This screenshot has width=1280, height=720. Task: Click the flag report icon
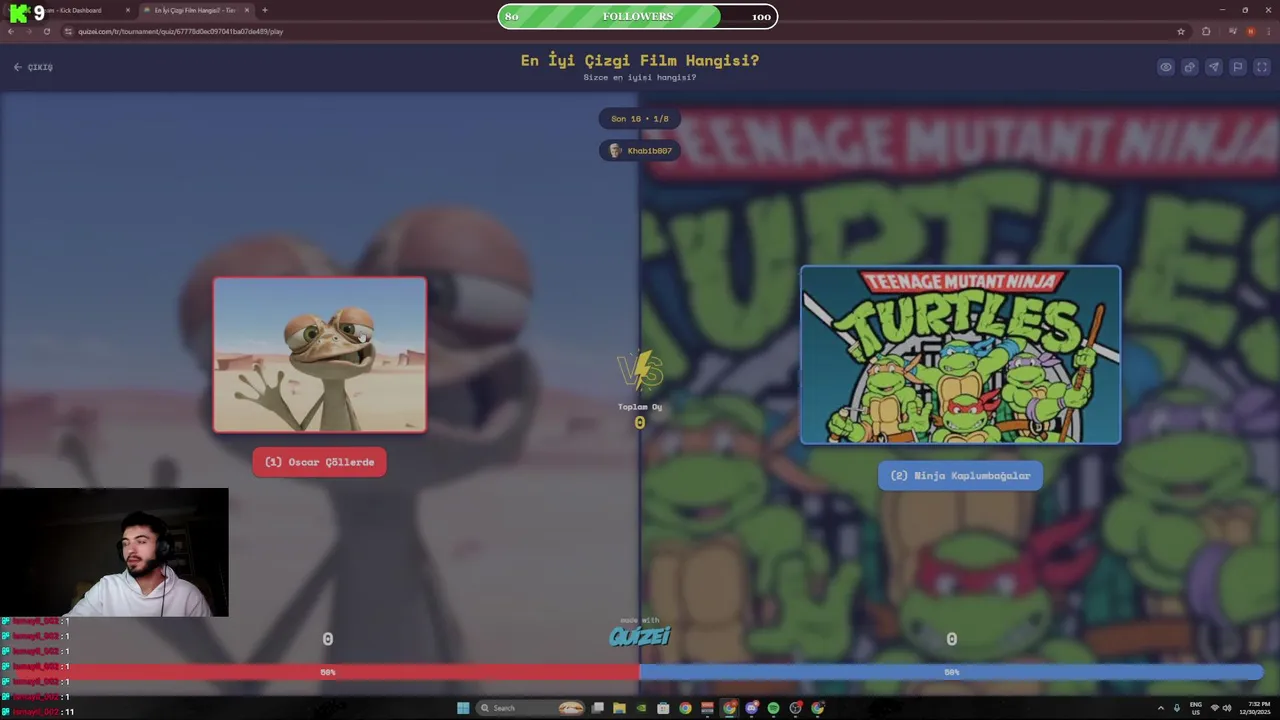pyautogui.click(x=1238, y=67)
